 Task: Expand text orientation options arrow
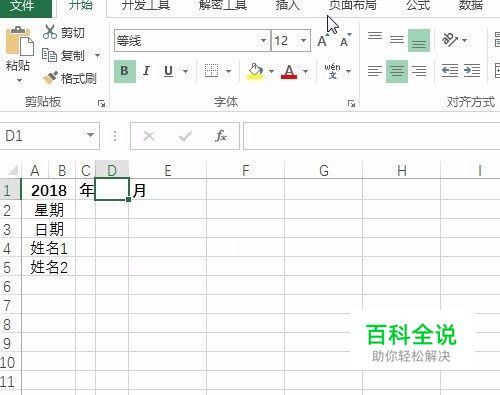465,41
